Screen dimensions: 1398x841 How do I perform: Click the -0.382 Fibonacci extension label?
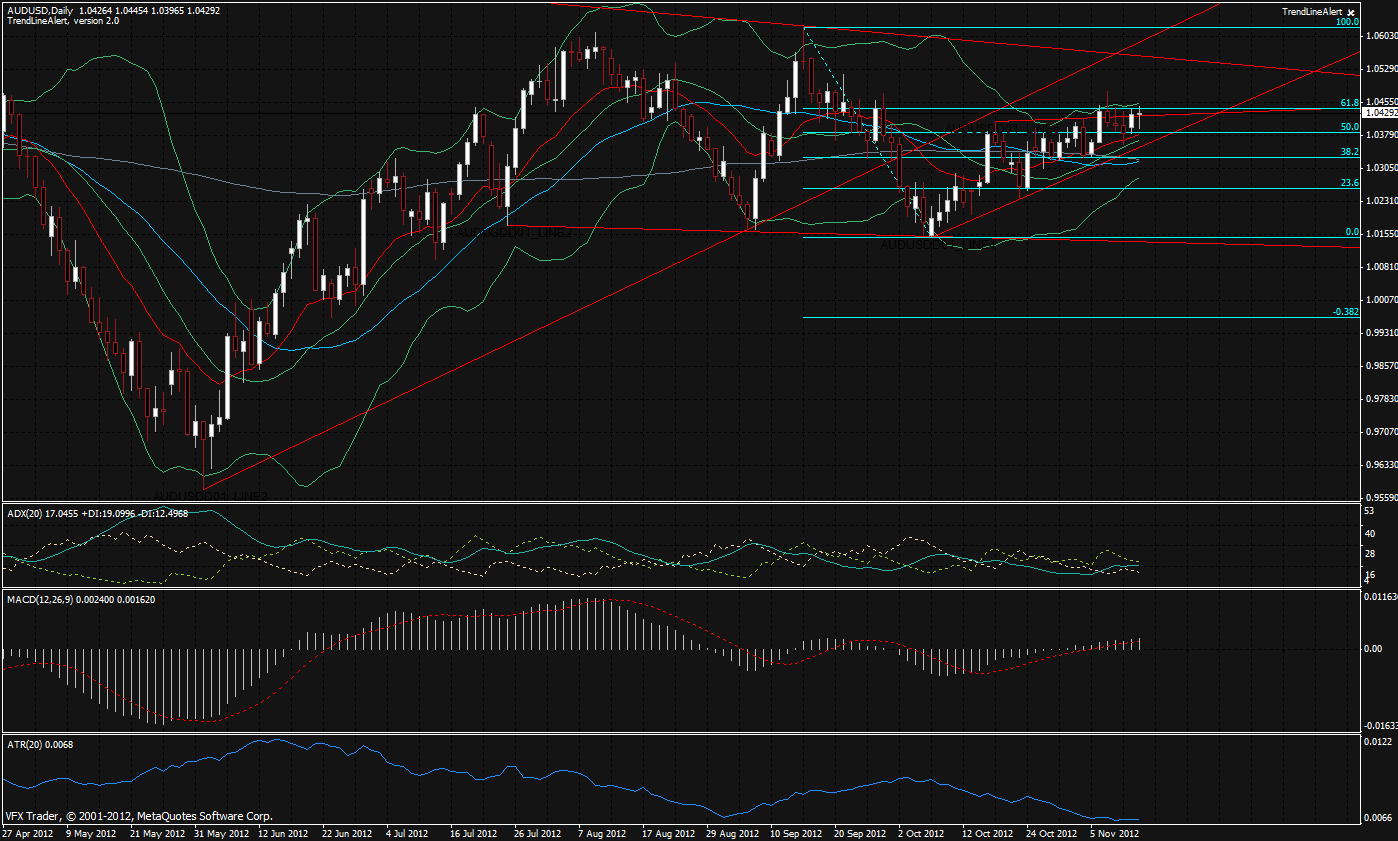[1345, 312]
